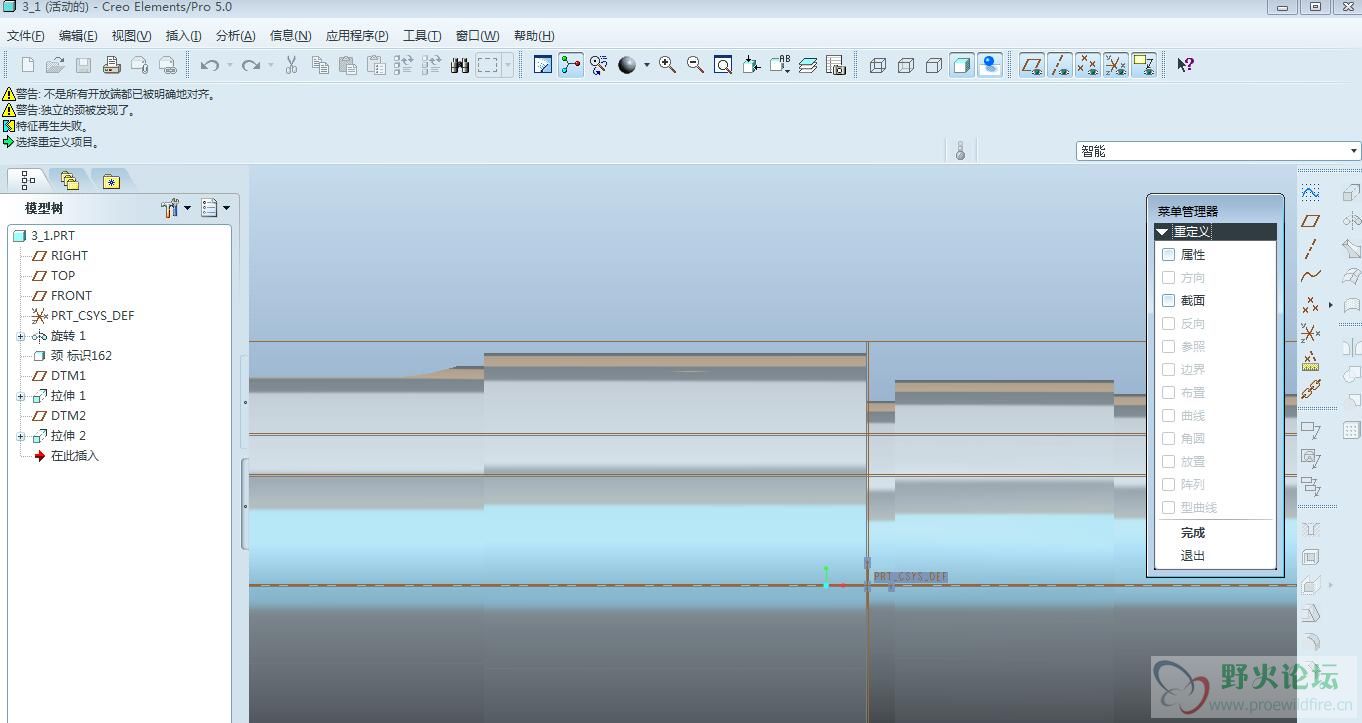This screenshot has height=723, width=1362.
Task: Click the Coordinate System tool icon
Action: [1311, 332]
